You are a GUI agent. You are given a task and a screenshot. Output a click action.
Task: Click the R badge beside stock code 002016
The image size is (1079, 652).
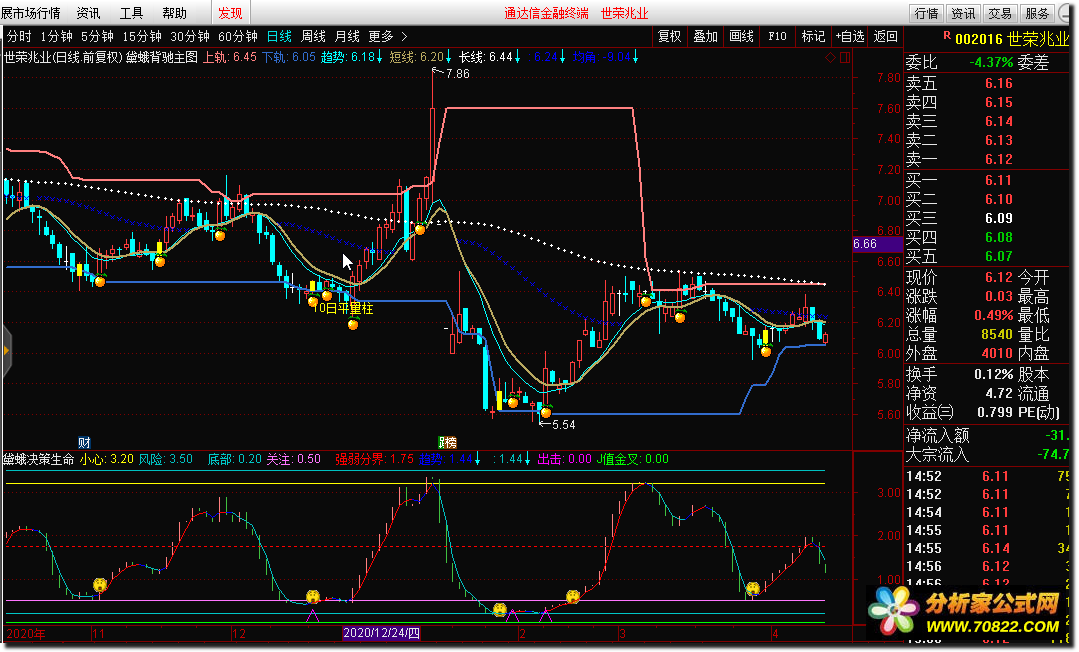click(x=947, y=34)
